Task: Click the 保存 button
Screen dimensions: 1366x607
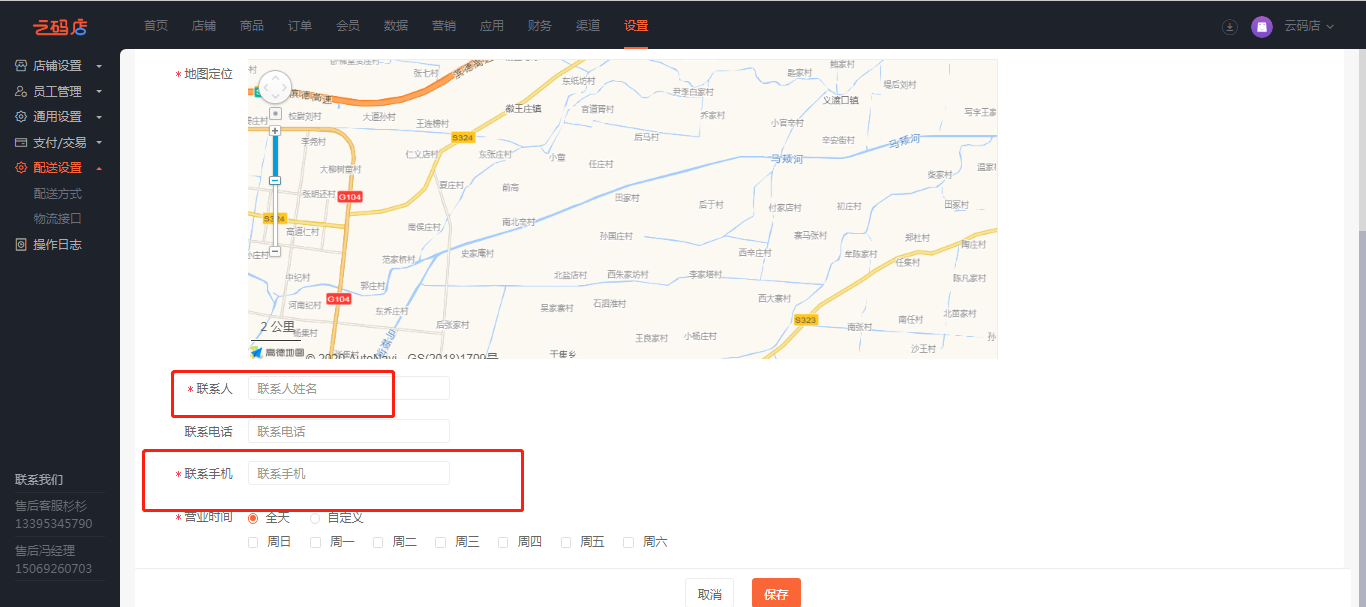Action: [776, 594]
